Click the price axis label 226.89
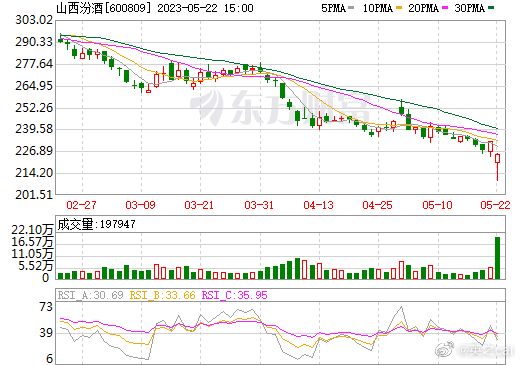This screenshot has width=520, height=365. (x=34, y=151)
